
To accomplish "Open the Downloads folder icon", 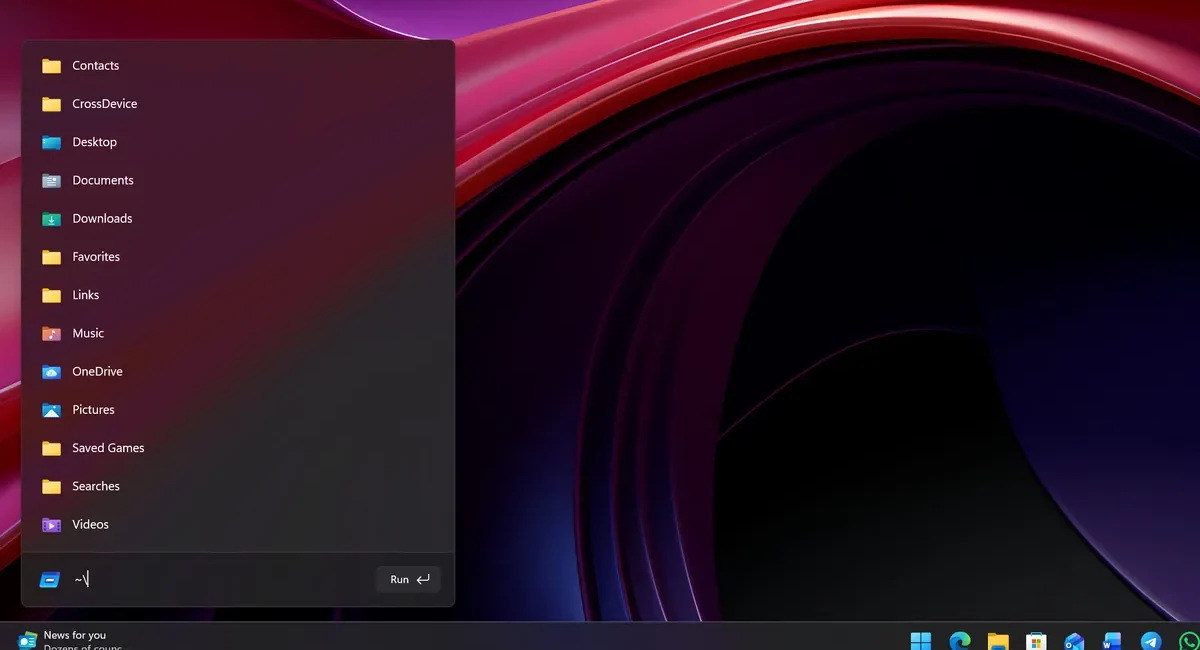I will tap(52, 219).
